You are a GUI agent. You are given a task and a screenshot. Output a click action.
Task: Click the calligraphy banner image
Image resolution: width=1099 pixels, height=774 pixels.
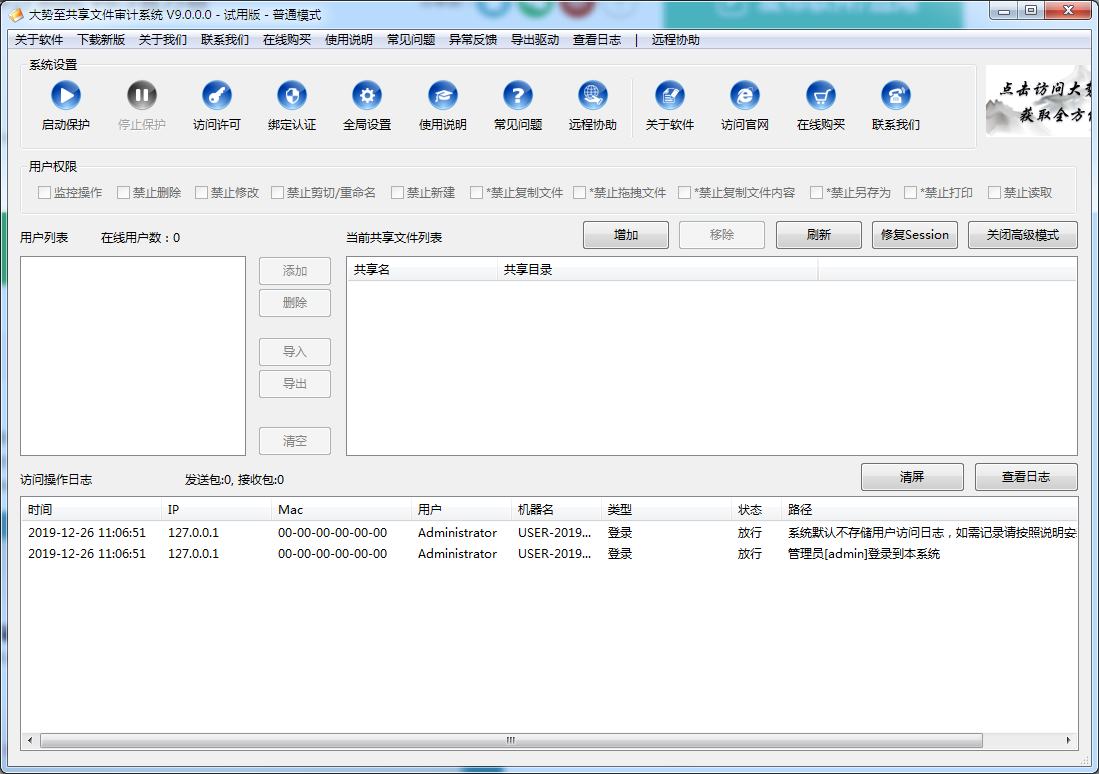point(1039,101)
